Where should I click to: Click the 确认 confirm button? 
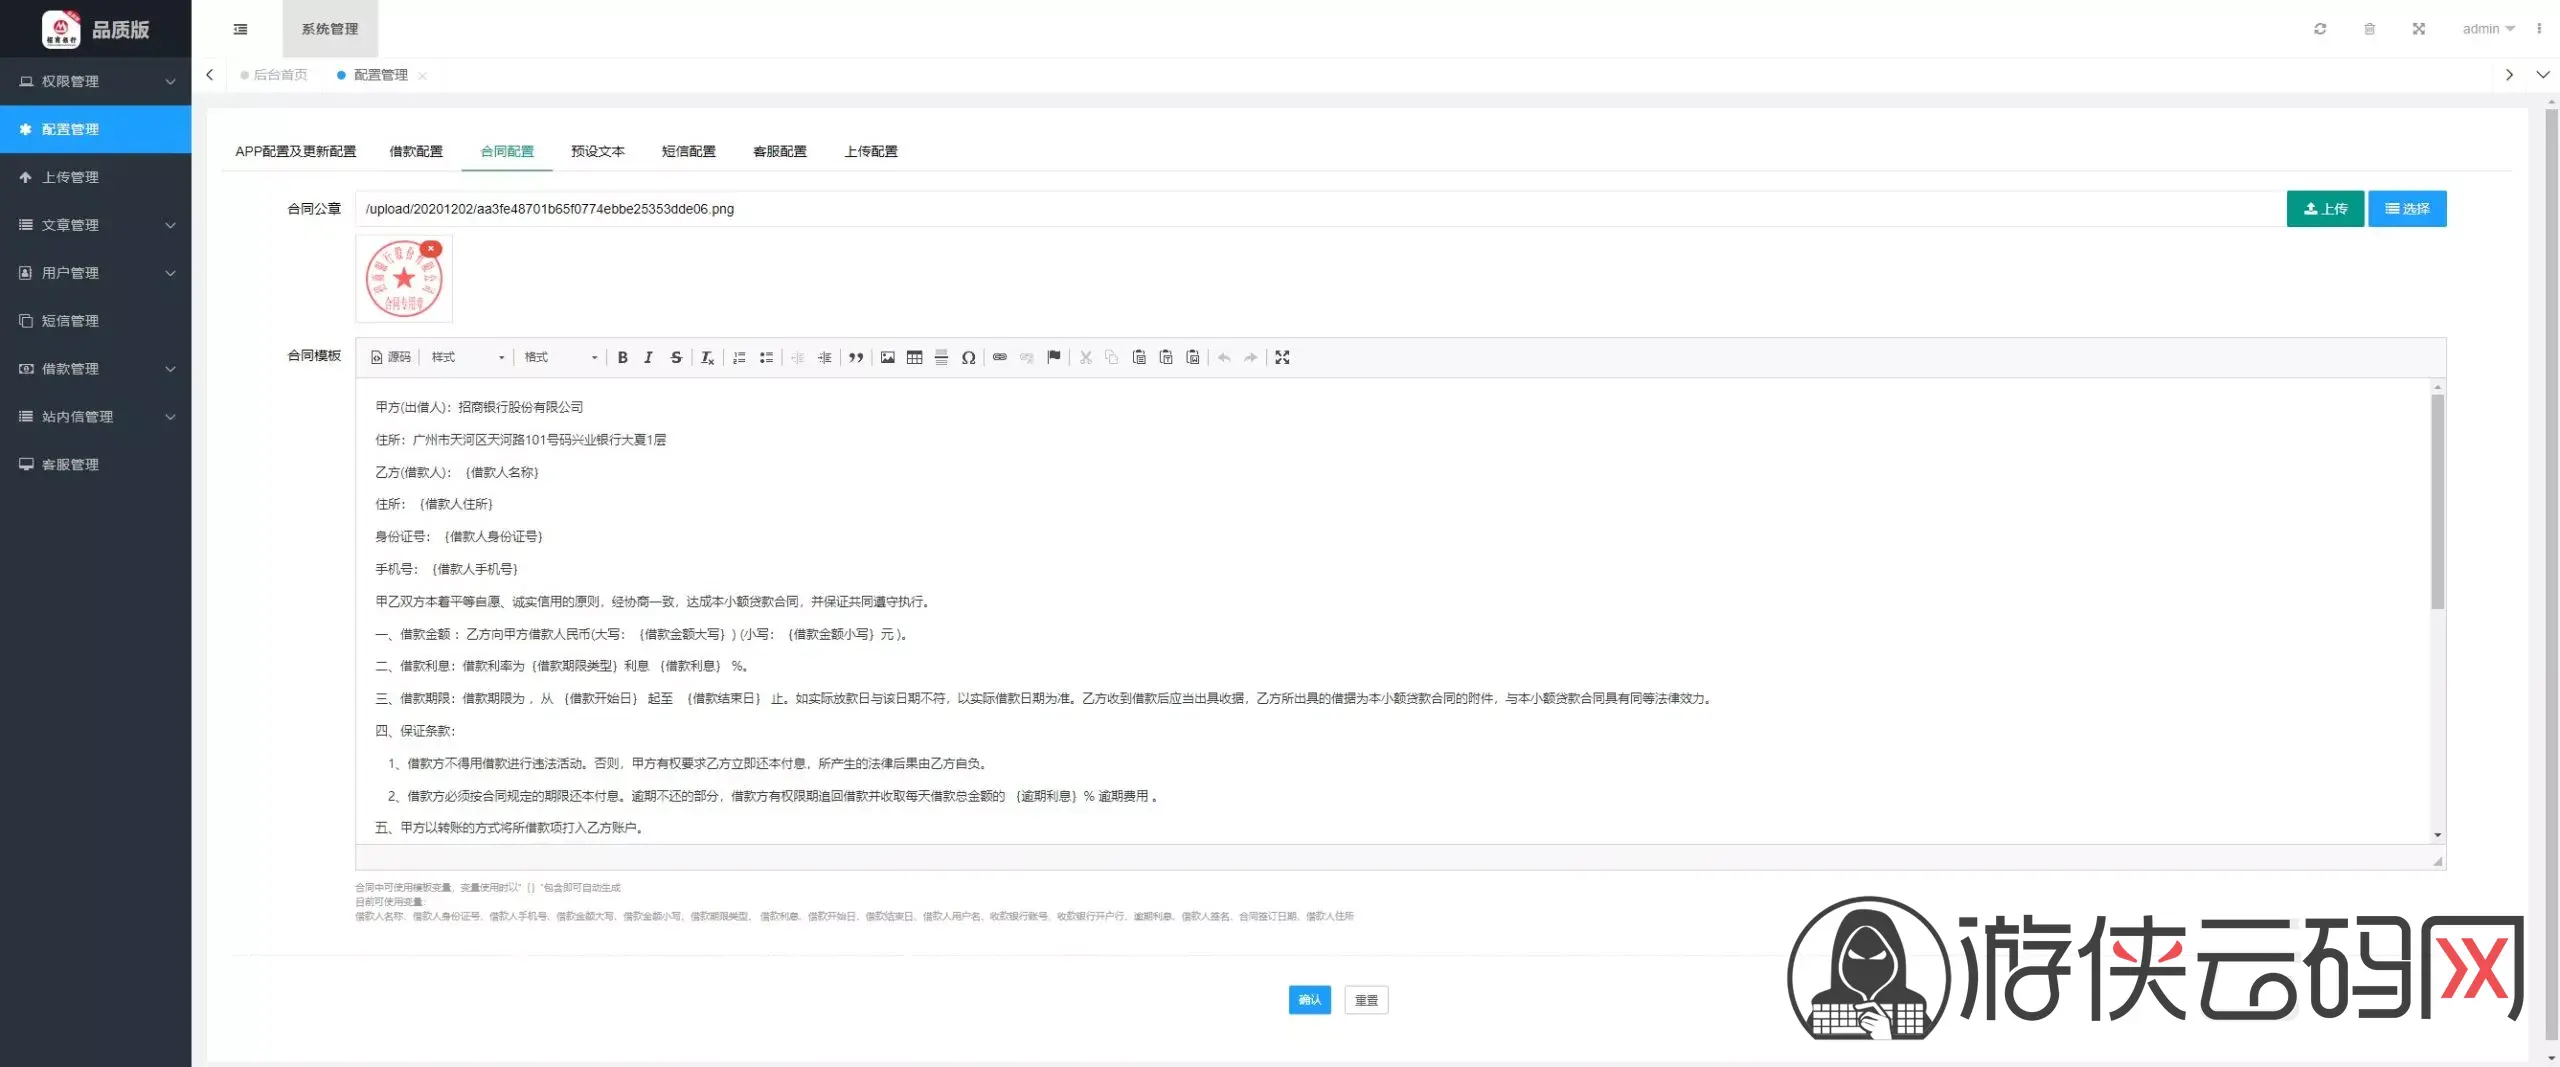pyautogui.click(x=1309, y=1000)
